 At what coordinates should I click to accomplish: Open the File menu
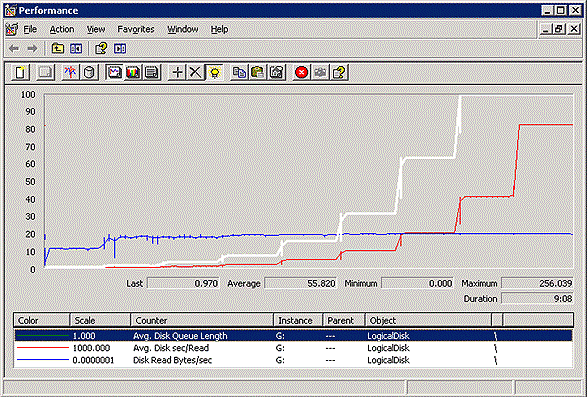[x=30, y=29]
